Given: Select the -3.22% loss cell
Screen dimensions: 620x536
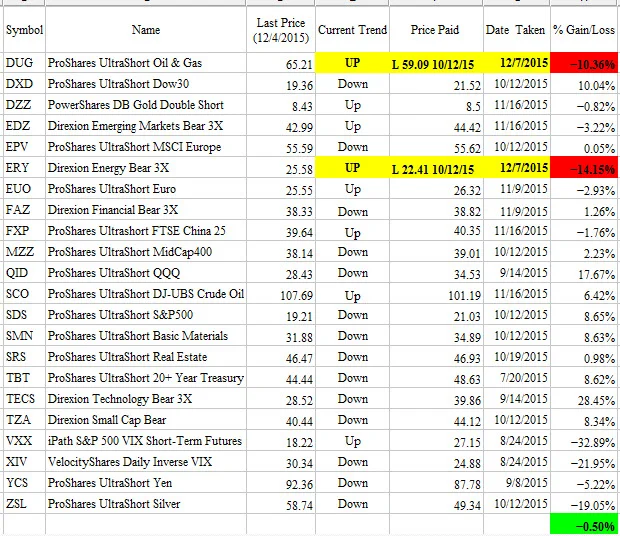Looking at the screenshot, I should [x=584, y=126].
